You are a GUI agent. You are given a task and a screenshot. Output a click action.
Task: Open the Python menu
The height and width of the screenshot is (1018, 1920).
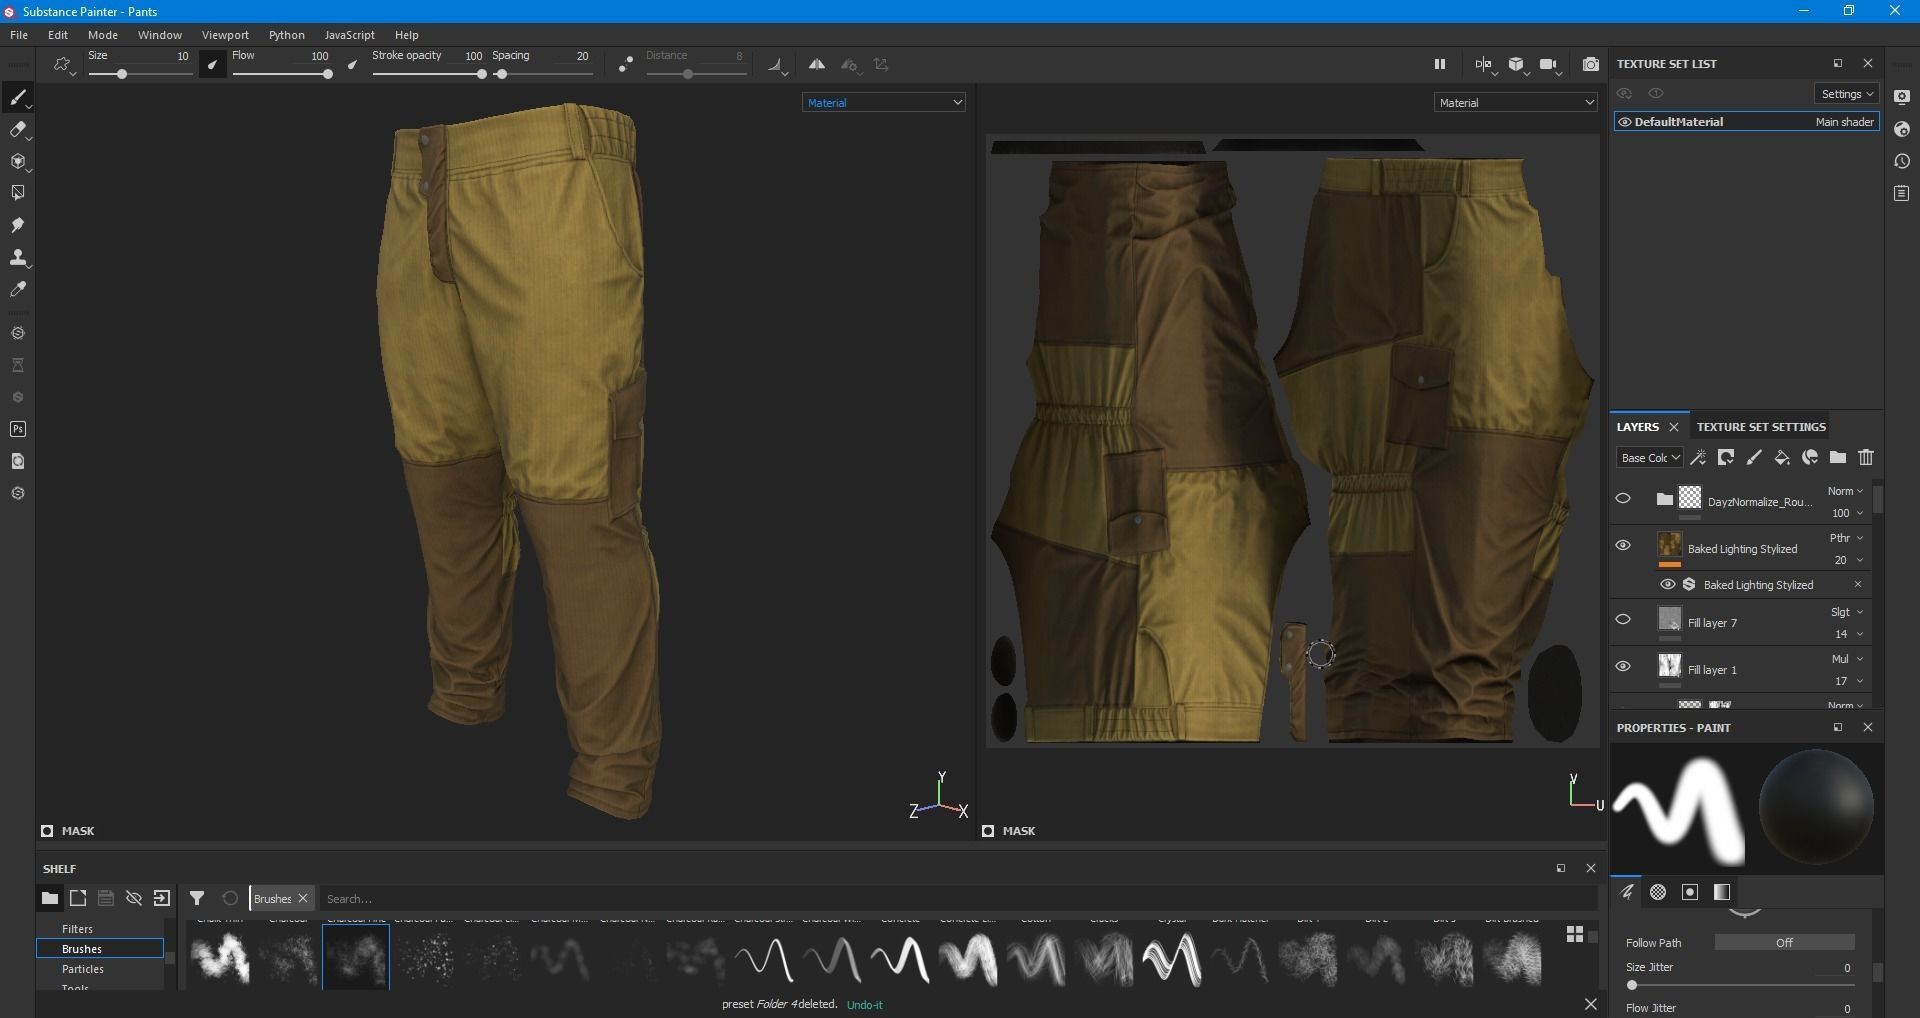click(x=286, y=34)
